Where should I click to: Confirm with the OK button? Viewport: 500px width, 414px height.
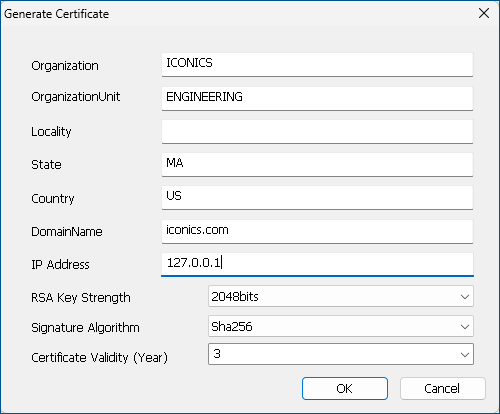pos(345,388)
